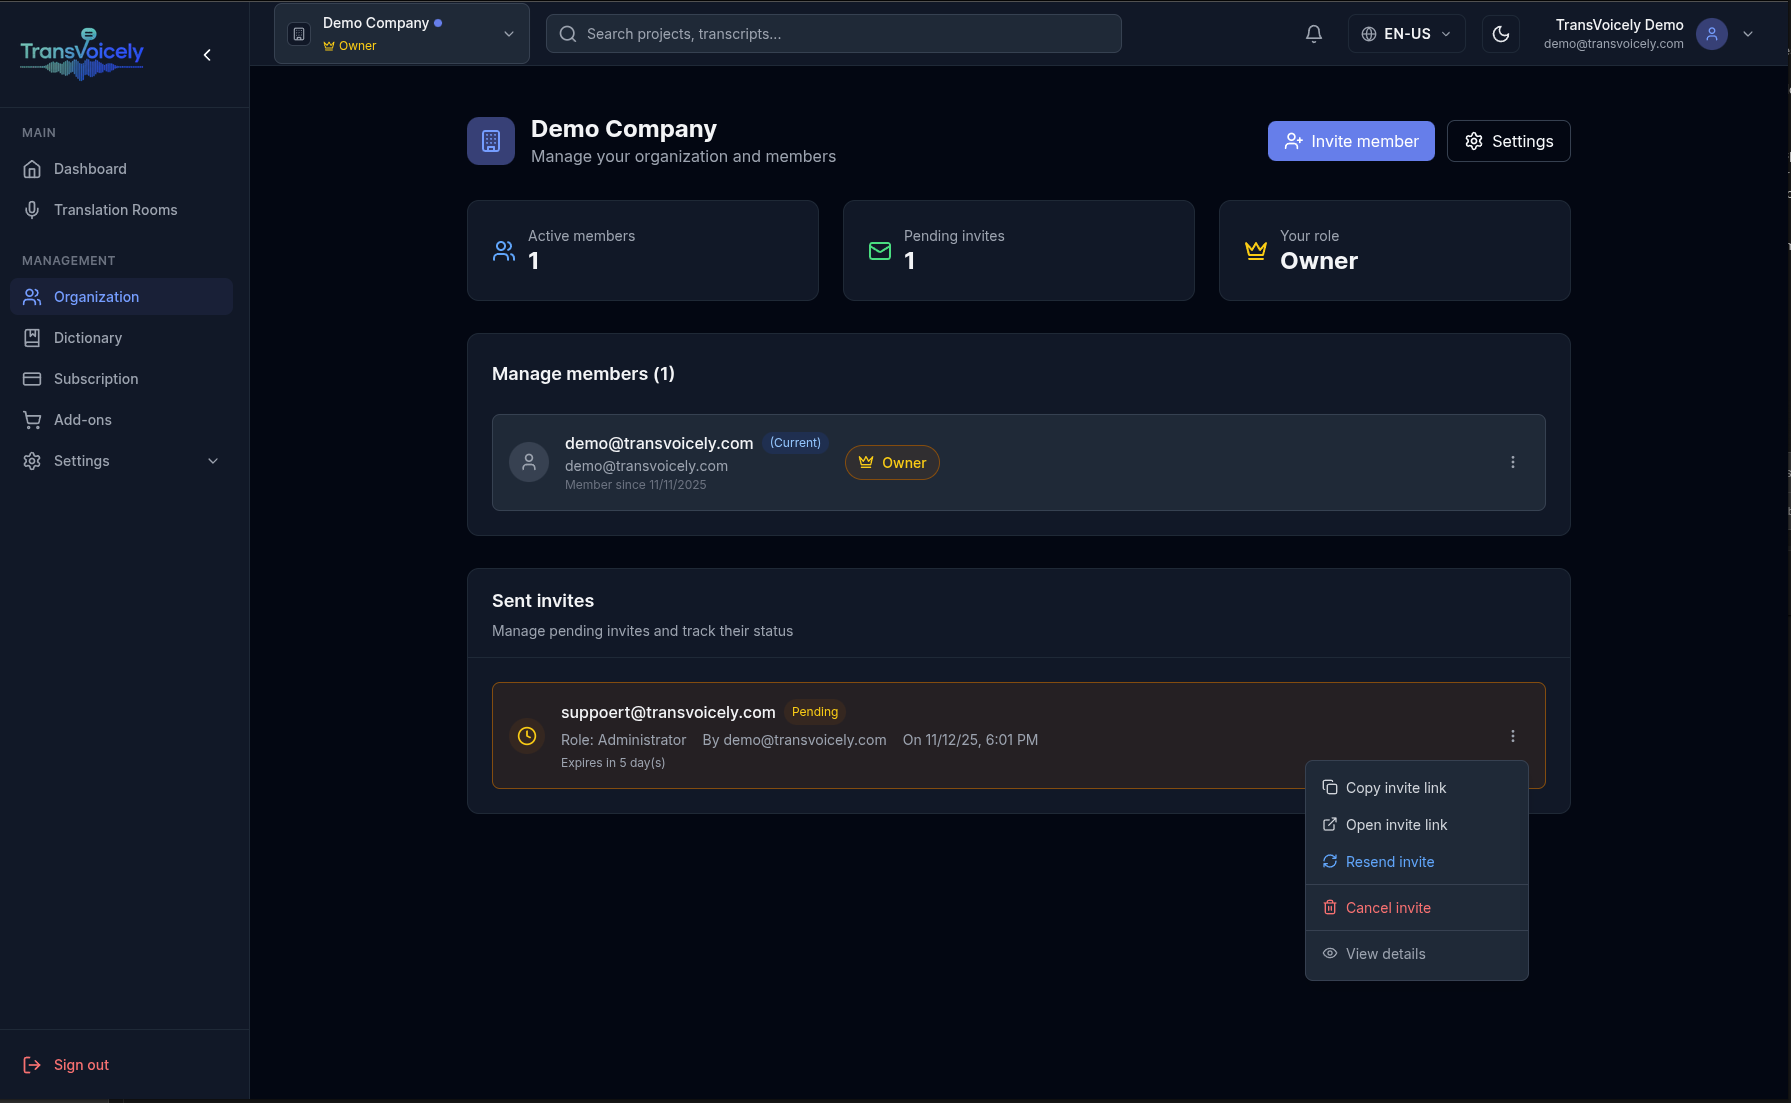Select the Translation Rooms microphone icon
1791x1103 pixels.
32,210
